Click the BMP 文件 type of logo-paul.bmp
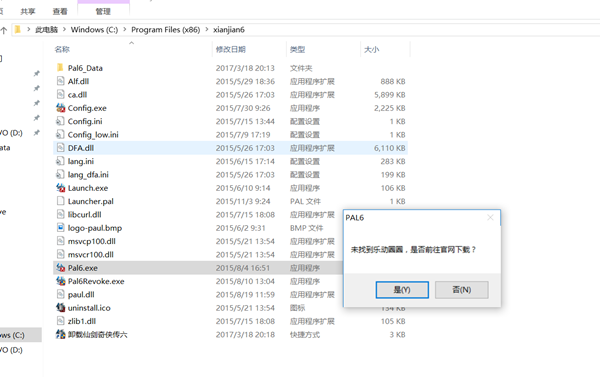The width and height of the screenshot is (600, 377). pos(307,228)
